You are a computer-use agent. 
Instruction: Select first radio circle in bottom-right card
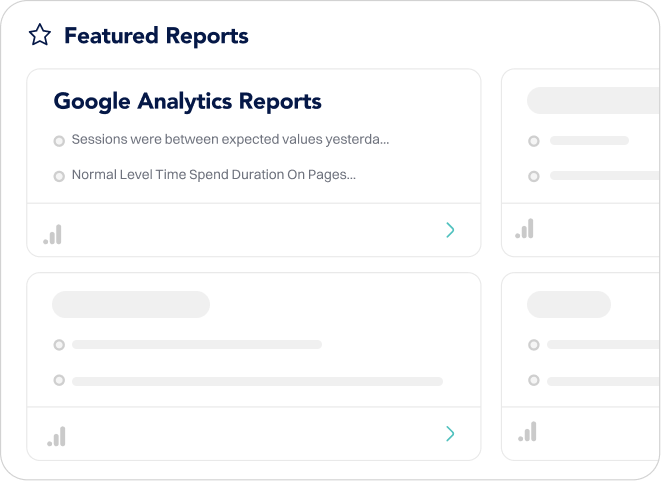(x=534, y=345)
